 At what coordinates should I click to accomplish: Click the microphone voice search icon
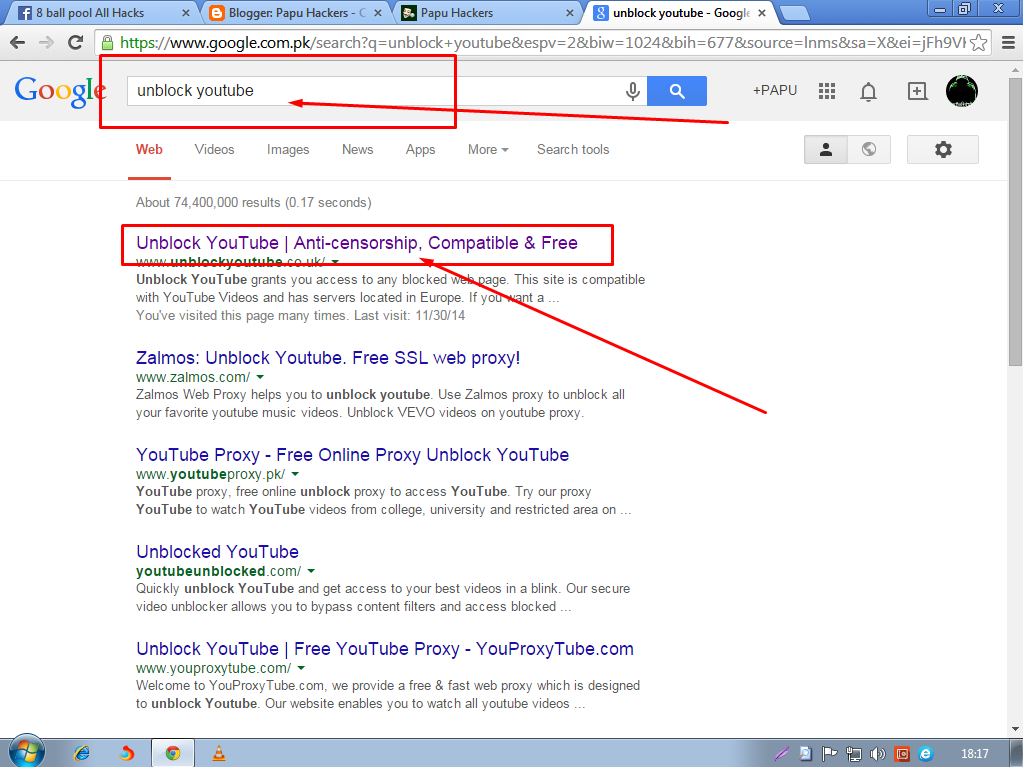tap(632, 91)
